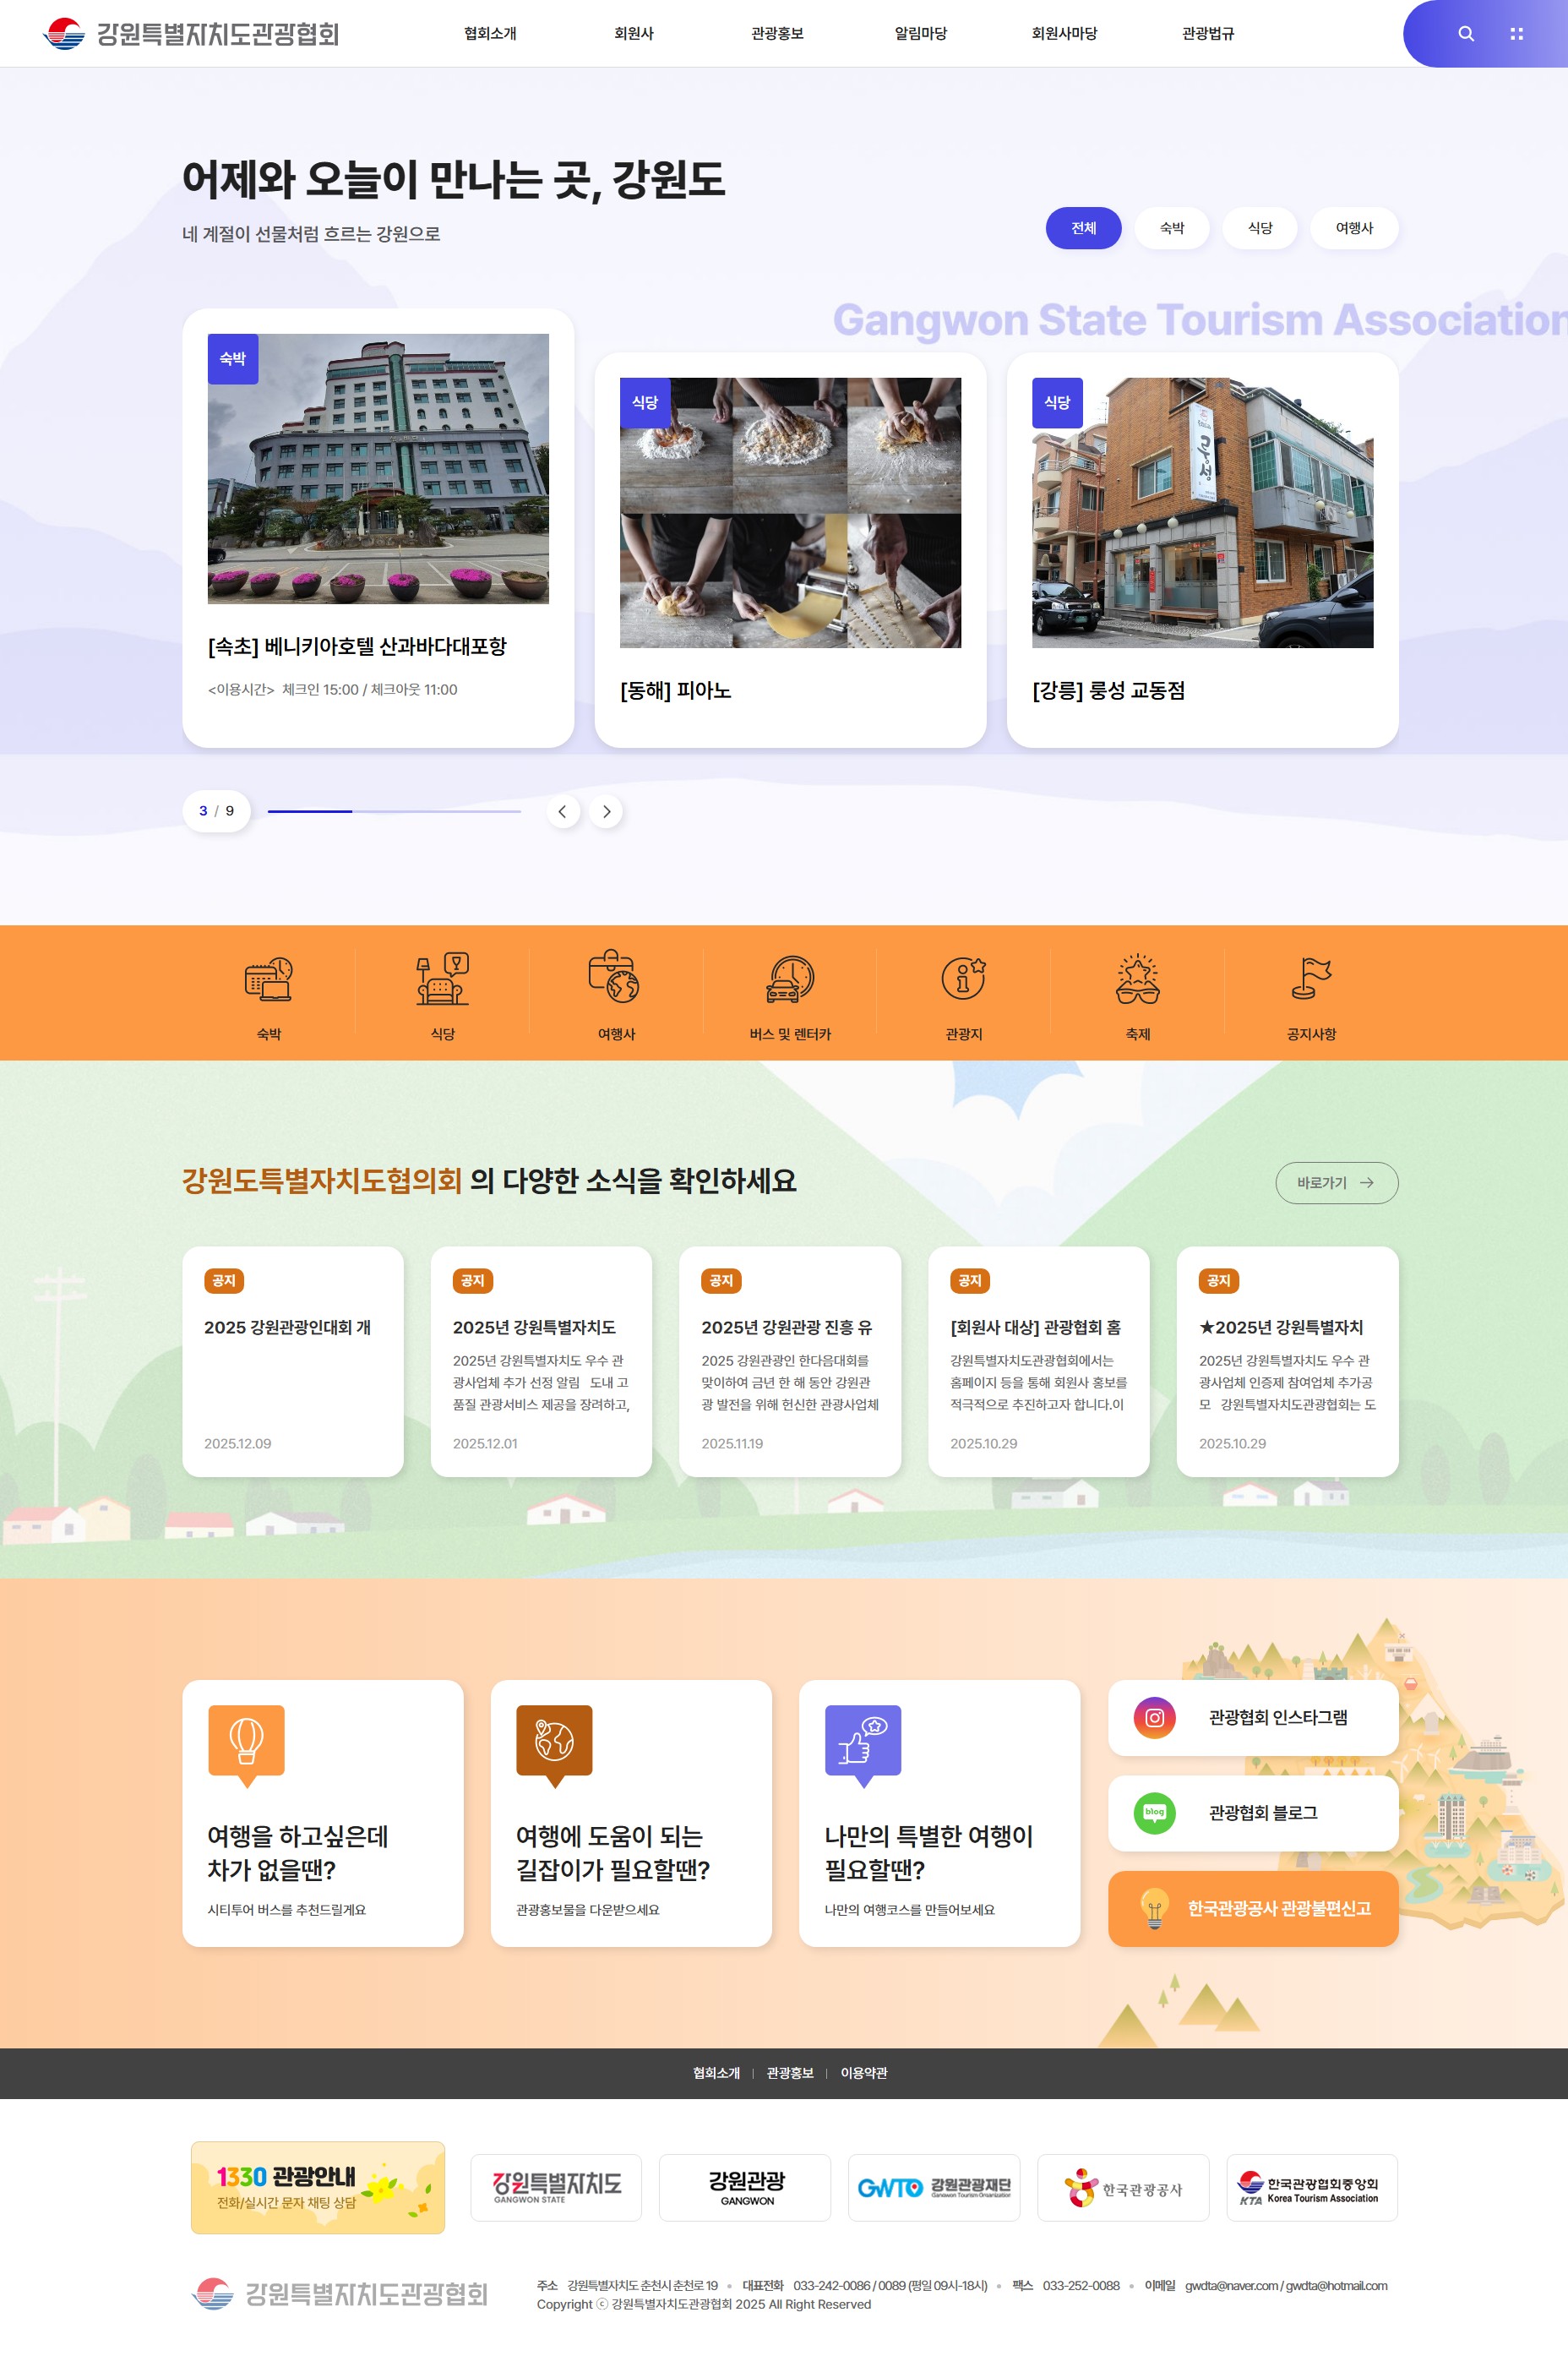The height and width of the screenshot is (2356, 1568).
Task: Open 한국관광공사 관광불편신고 orange button
Action: coord(1252,1908)
